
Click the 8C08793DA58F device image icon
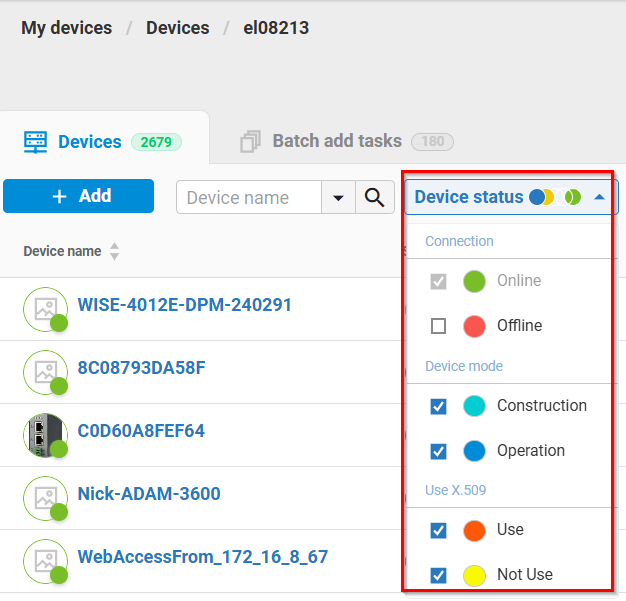[44, 371]
